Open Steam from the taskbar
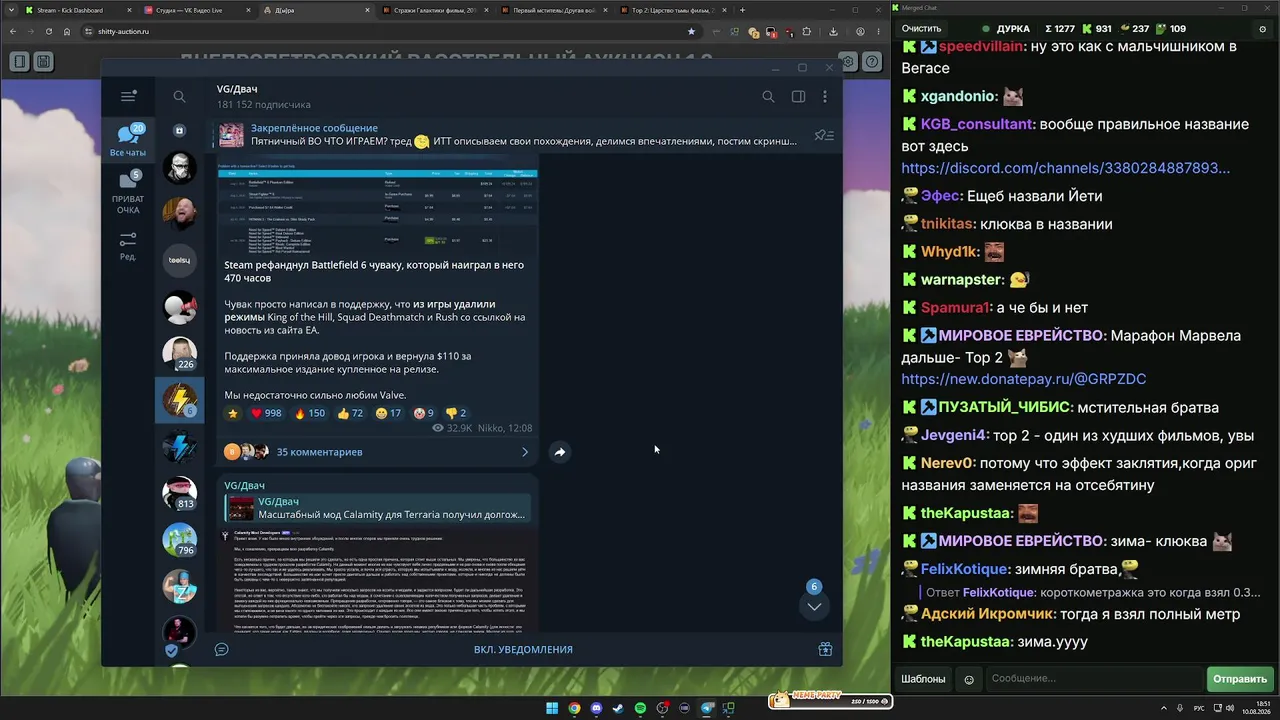This screenshot has height=720, width=1280. point(618,708)
